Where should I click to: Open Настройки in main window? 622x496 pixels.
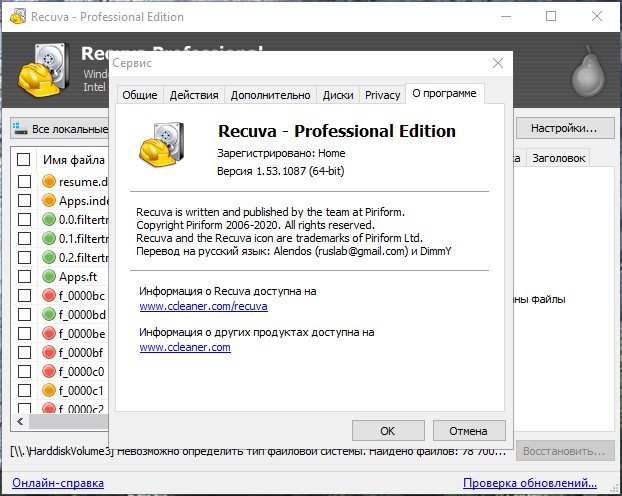tap(565, 128)
